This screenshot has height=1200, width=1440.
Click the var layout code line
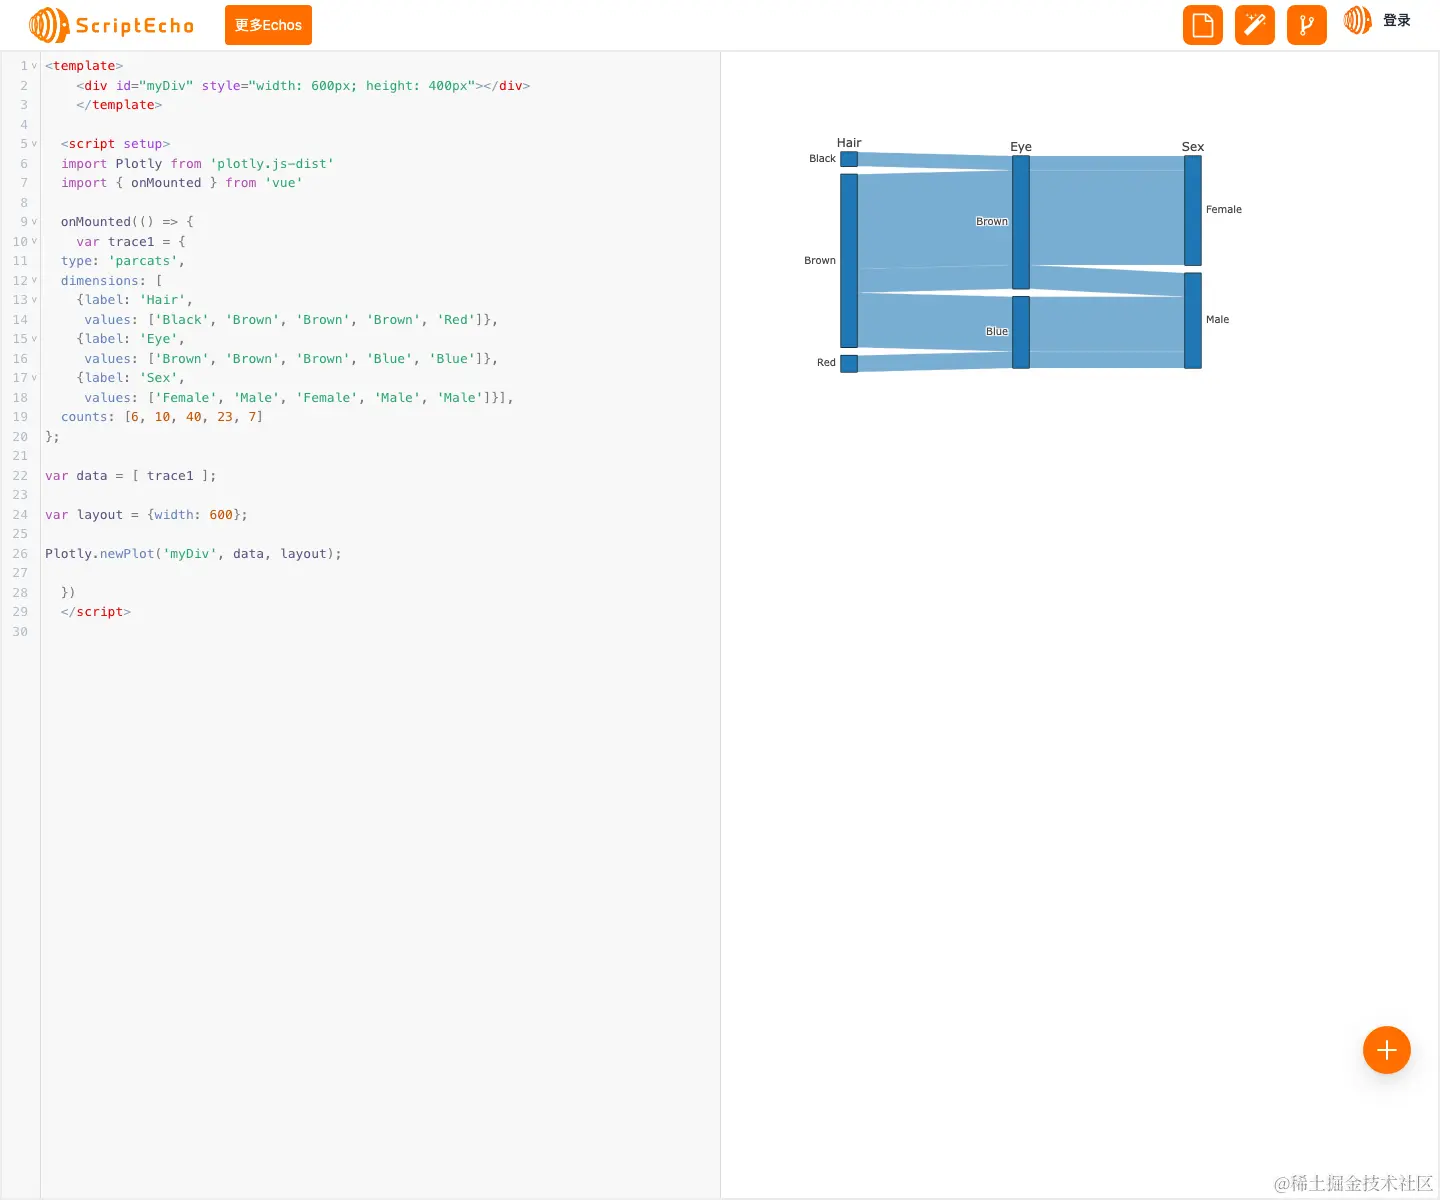(x=146, y=515)
